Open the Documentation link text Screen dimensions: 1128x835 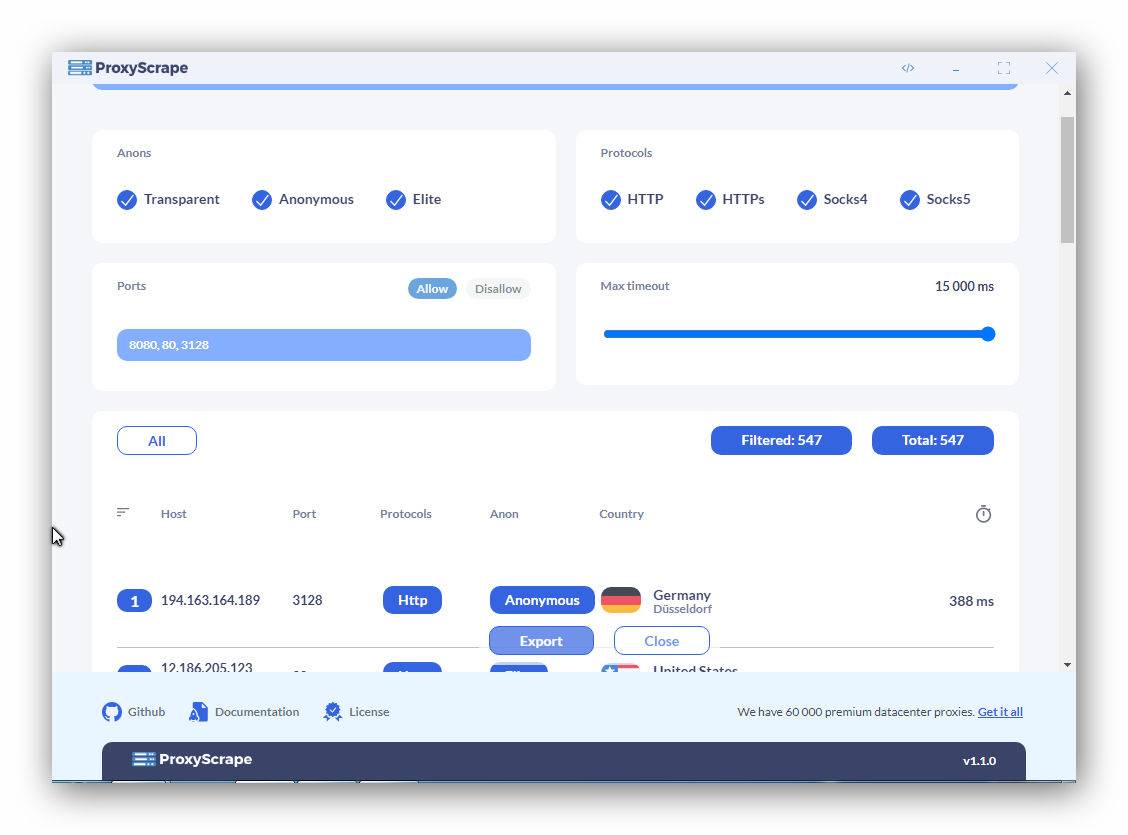click(x=257, y=711)
